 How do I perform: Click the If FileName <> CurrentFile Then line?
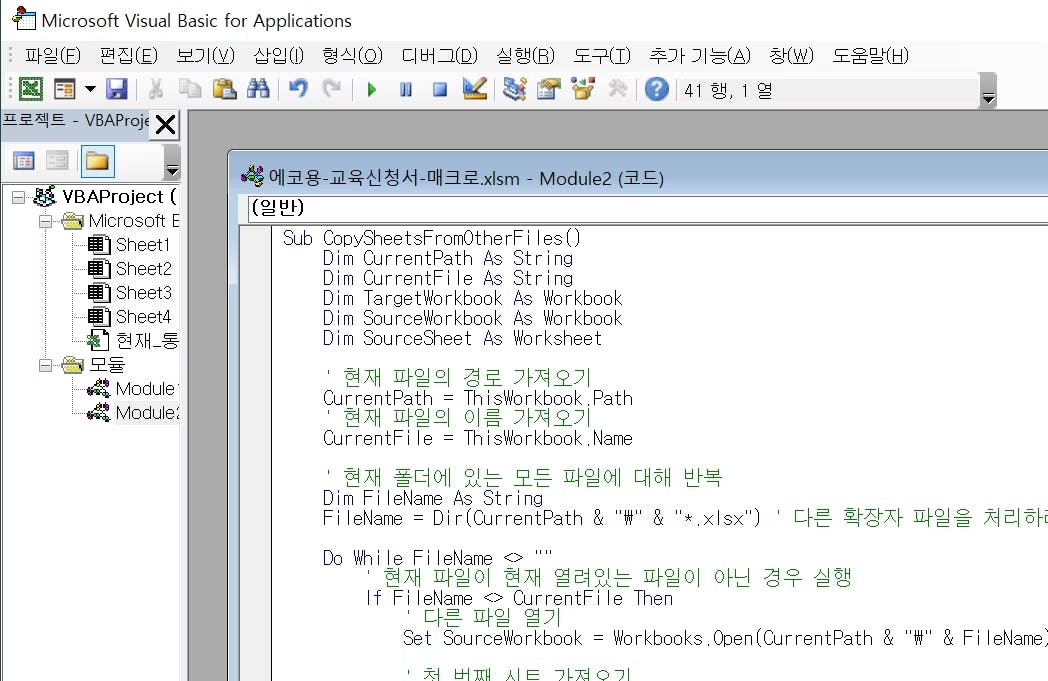pos(519,598)
